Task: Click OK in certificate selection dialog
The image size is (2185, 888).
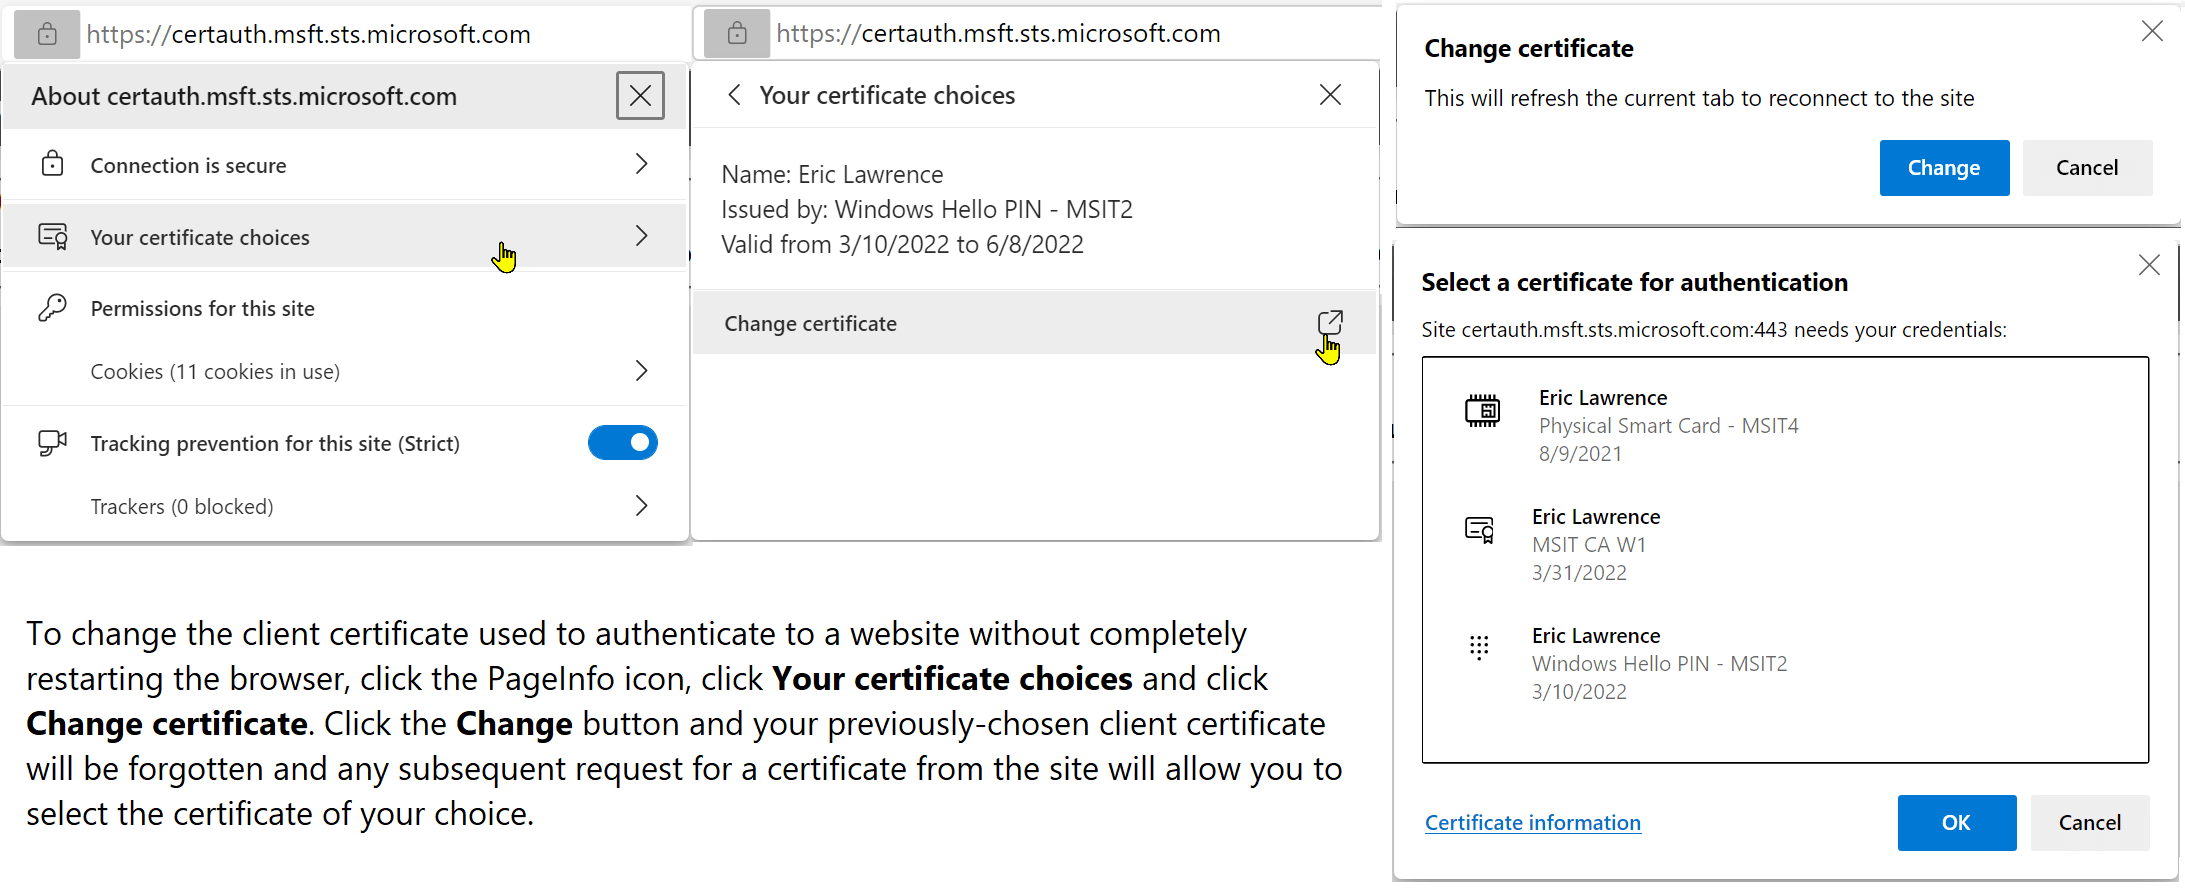Action: pos(1957,823)
